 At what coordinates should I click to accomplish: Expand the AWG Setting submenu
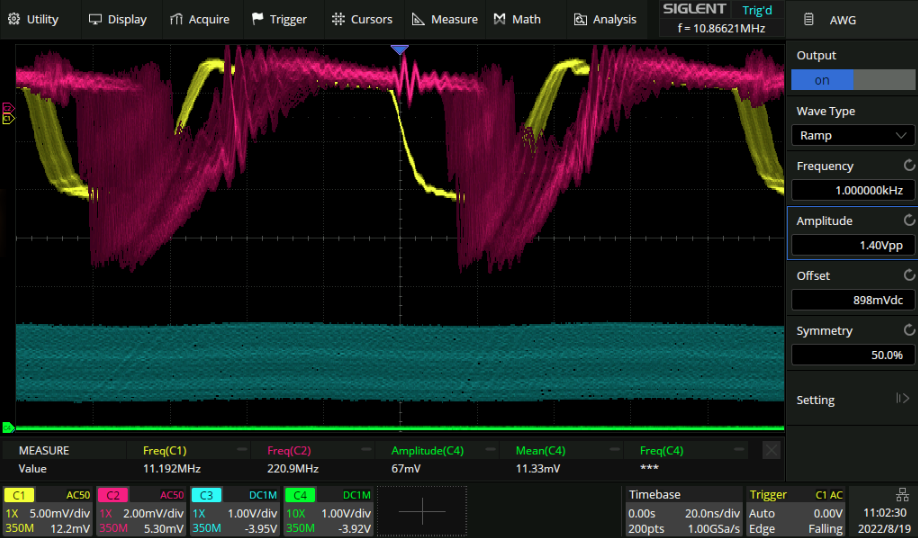coord(851,400)
